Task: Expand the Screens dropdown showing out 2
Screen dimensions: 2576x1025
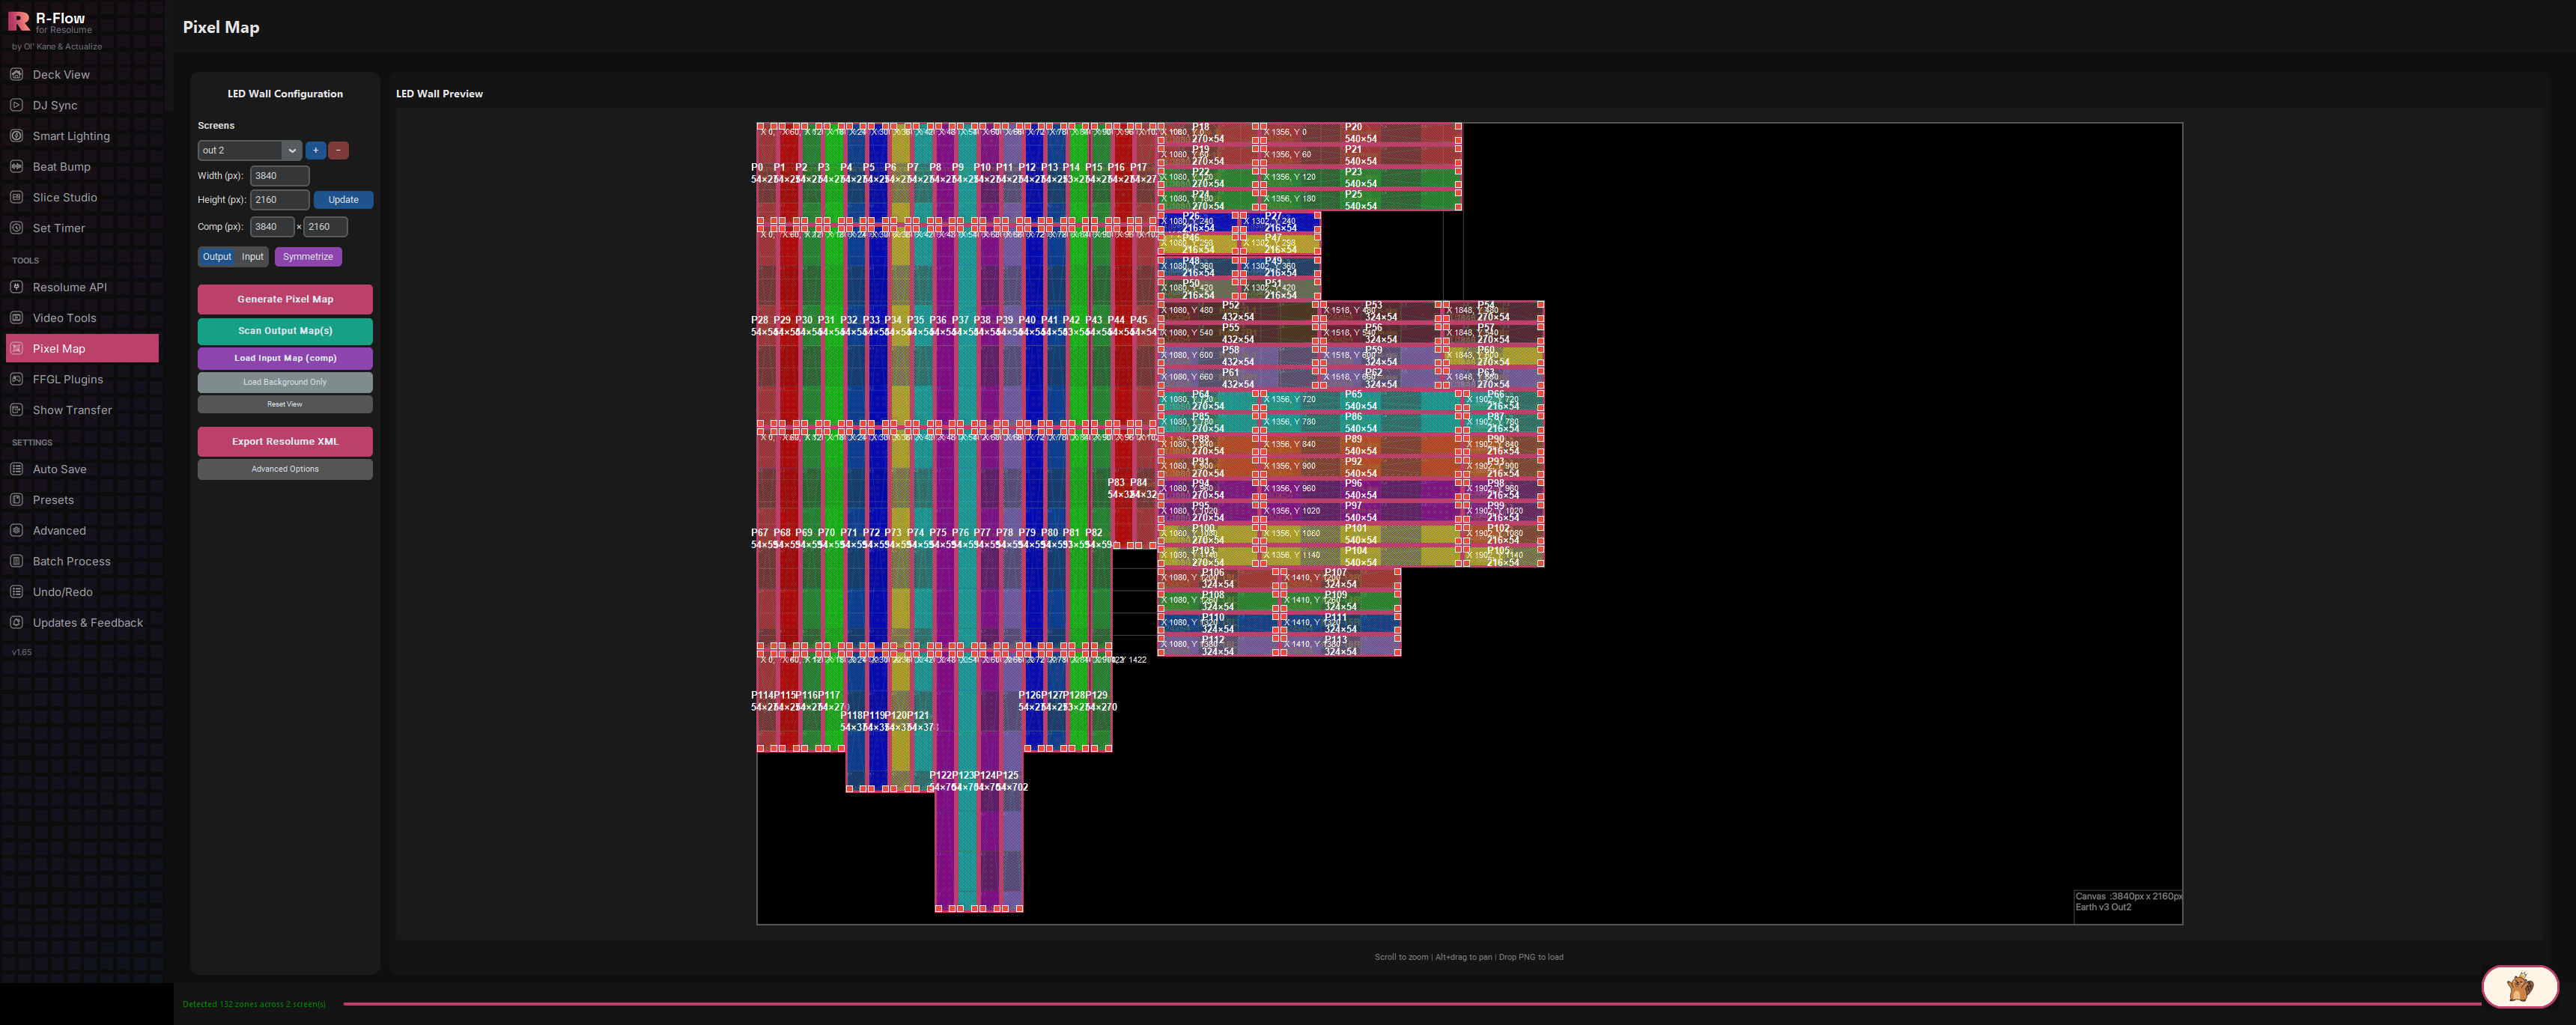Action: pos(250,150)
